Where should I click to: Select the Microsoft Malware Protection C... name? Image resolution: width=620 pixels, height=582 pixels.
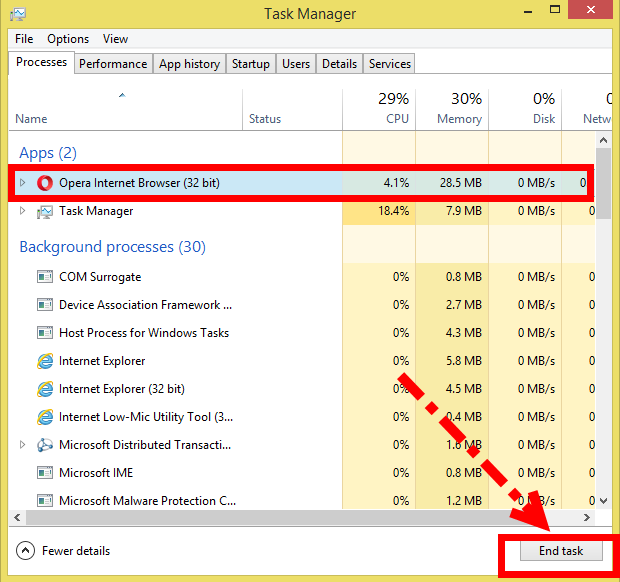point(147,501)
